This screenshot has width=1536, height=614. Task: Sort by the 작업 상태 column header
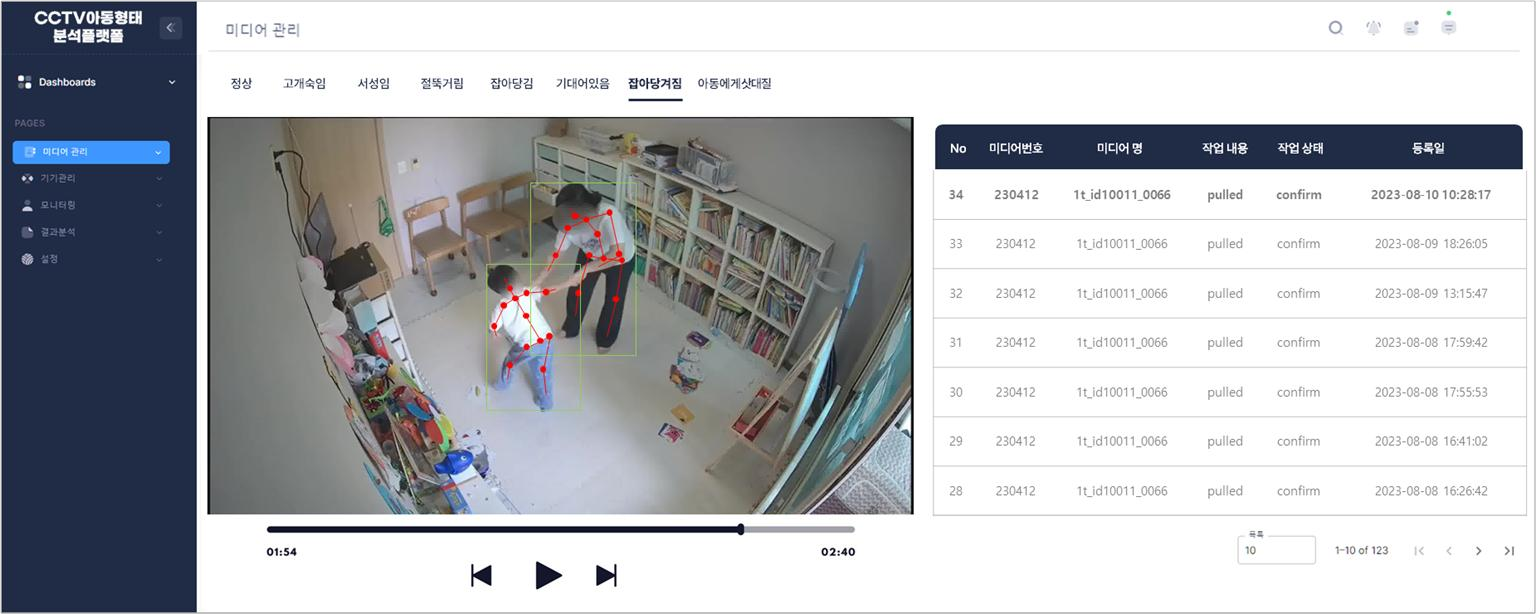(1300, 148)
